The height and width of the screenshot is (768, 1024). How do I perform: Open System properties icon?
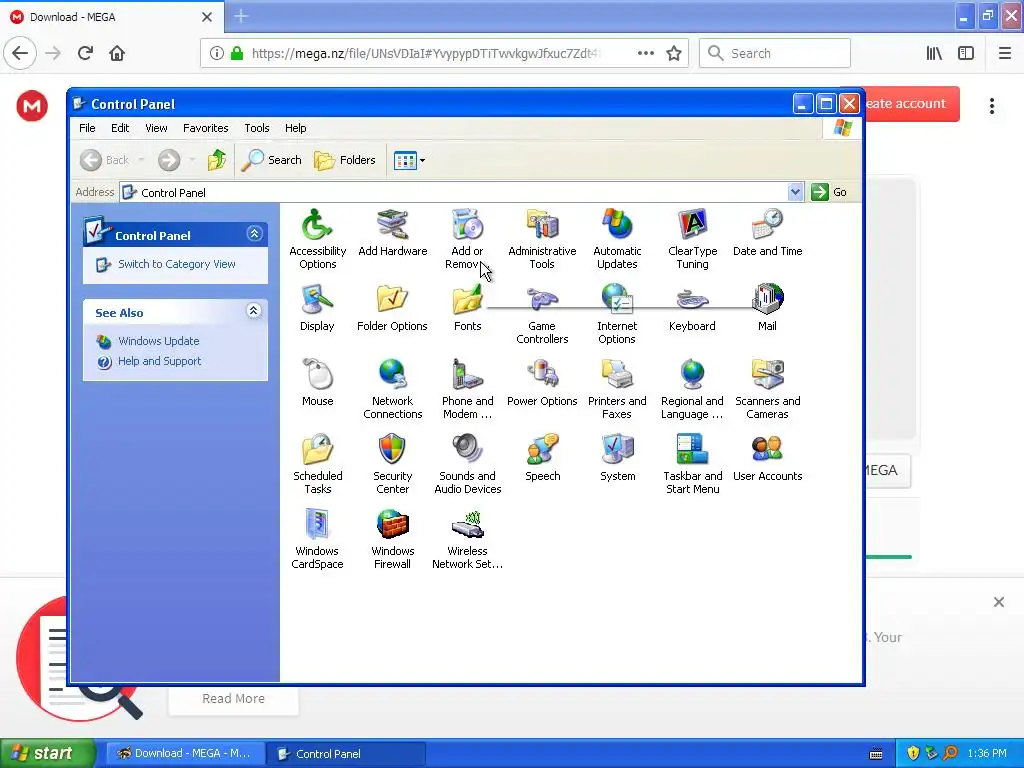[x=617, y=458]
